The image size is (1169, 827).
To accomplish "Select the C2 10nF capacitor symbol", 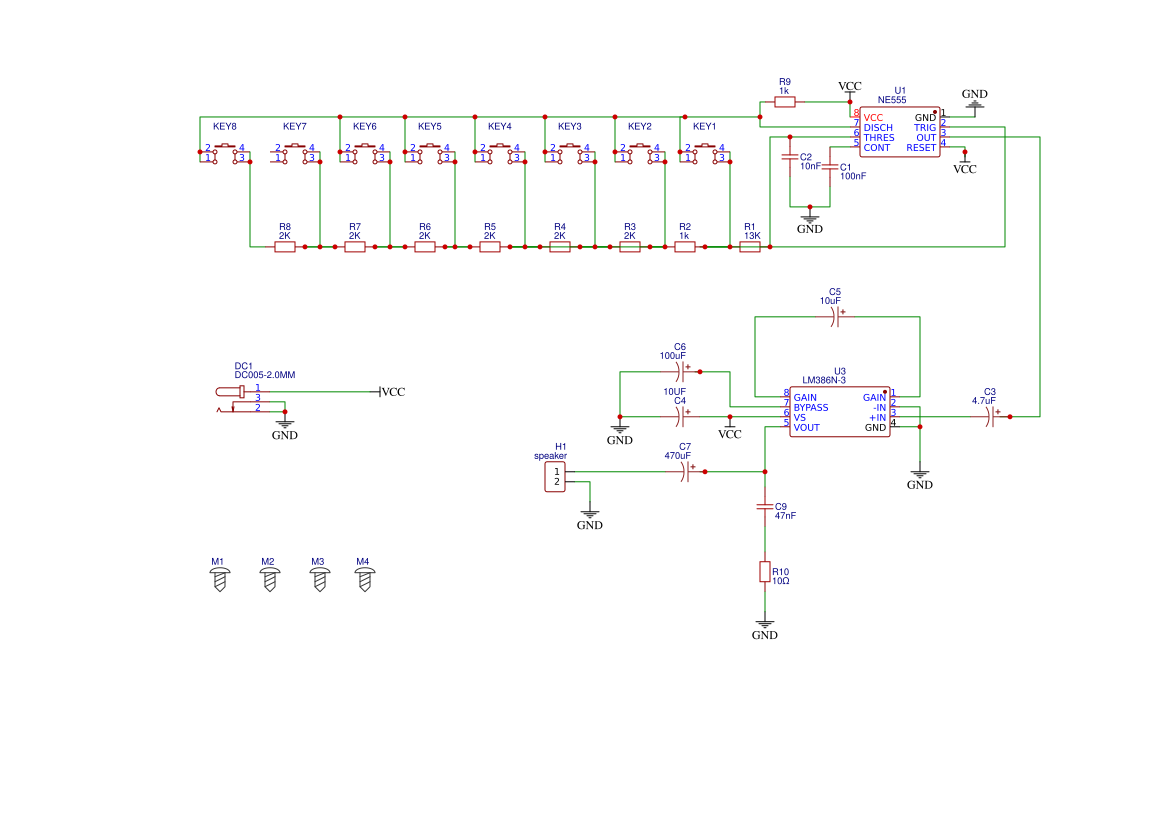I will point(790,157).
